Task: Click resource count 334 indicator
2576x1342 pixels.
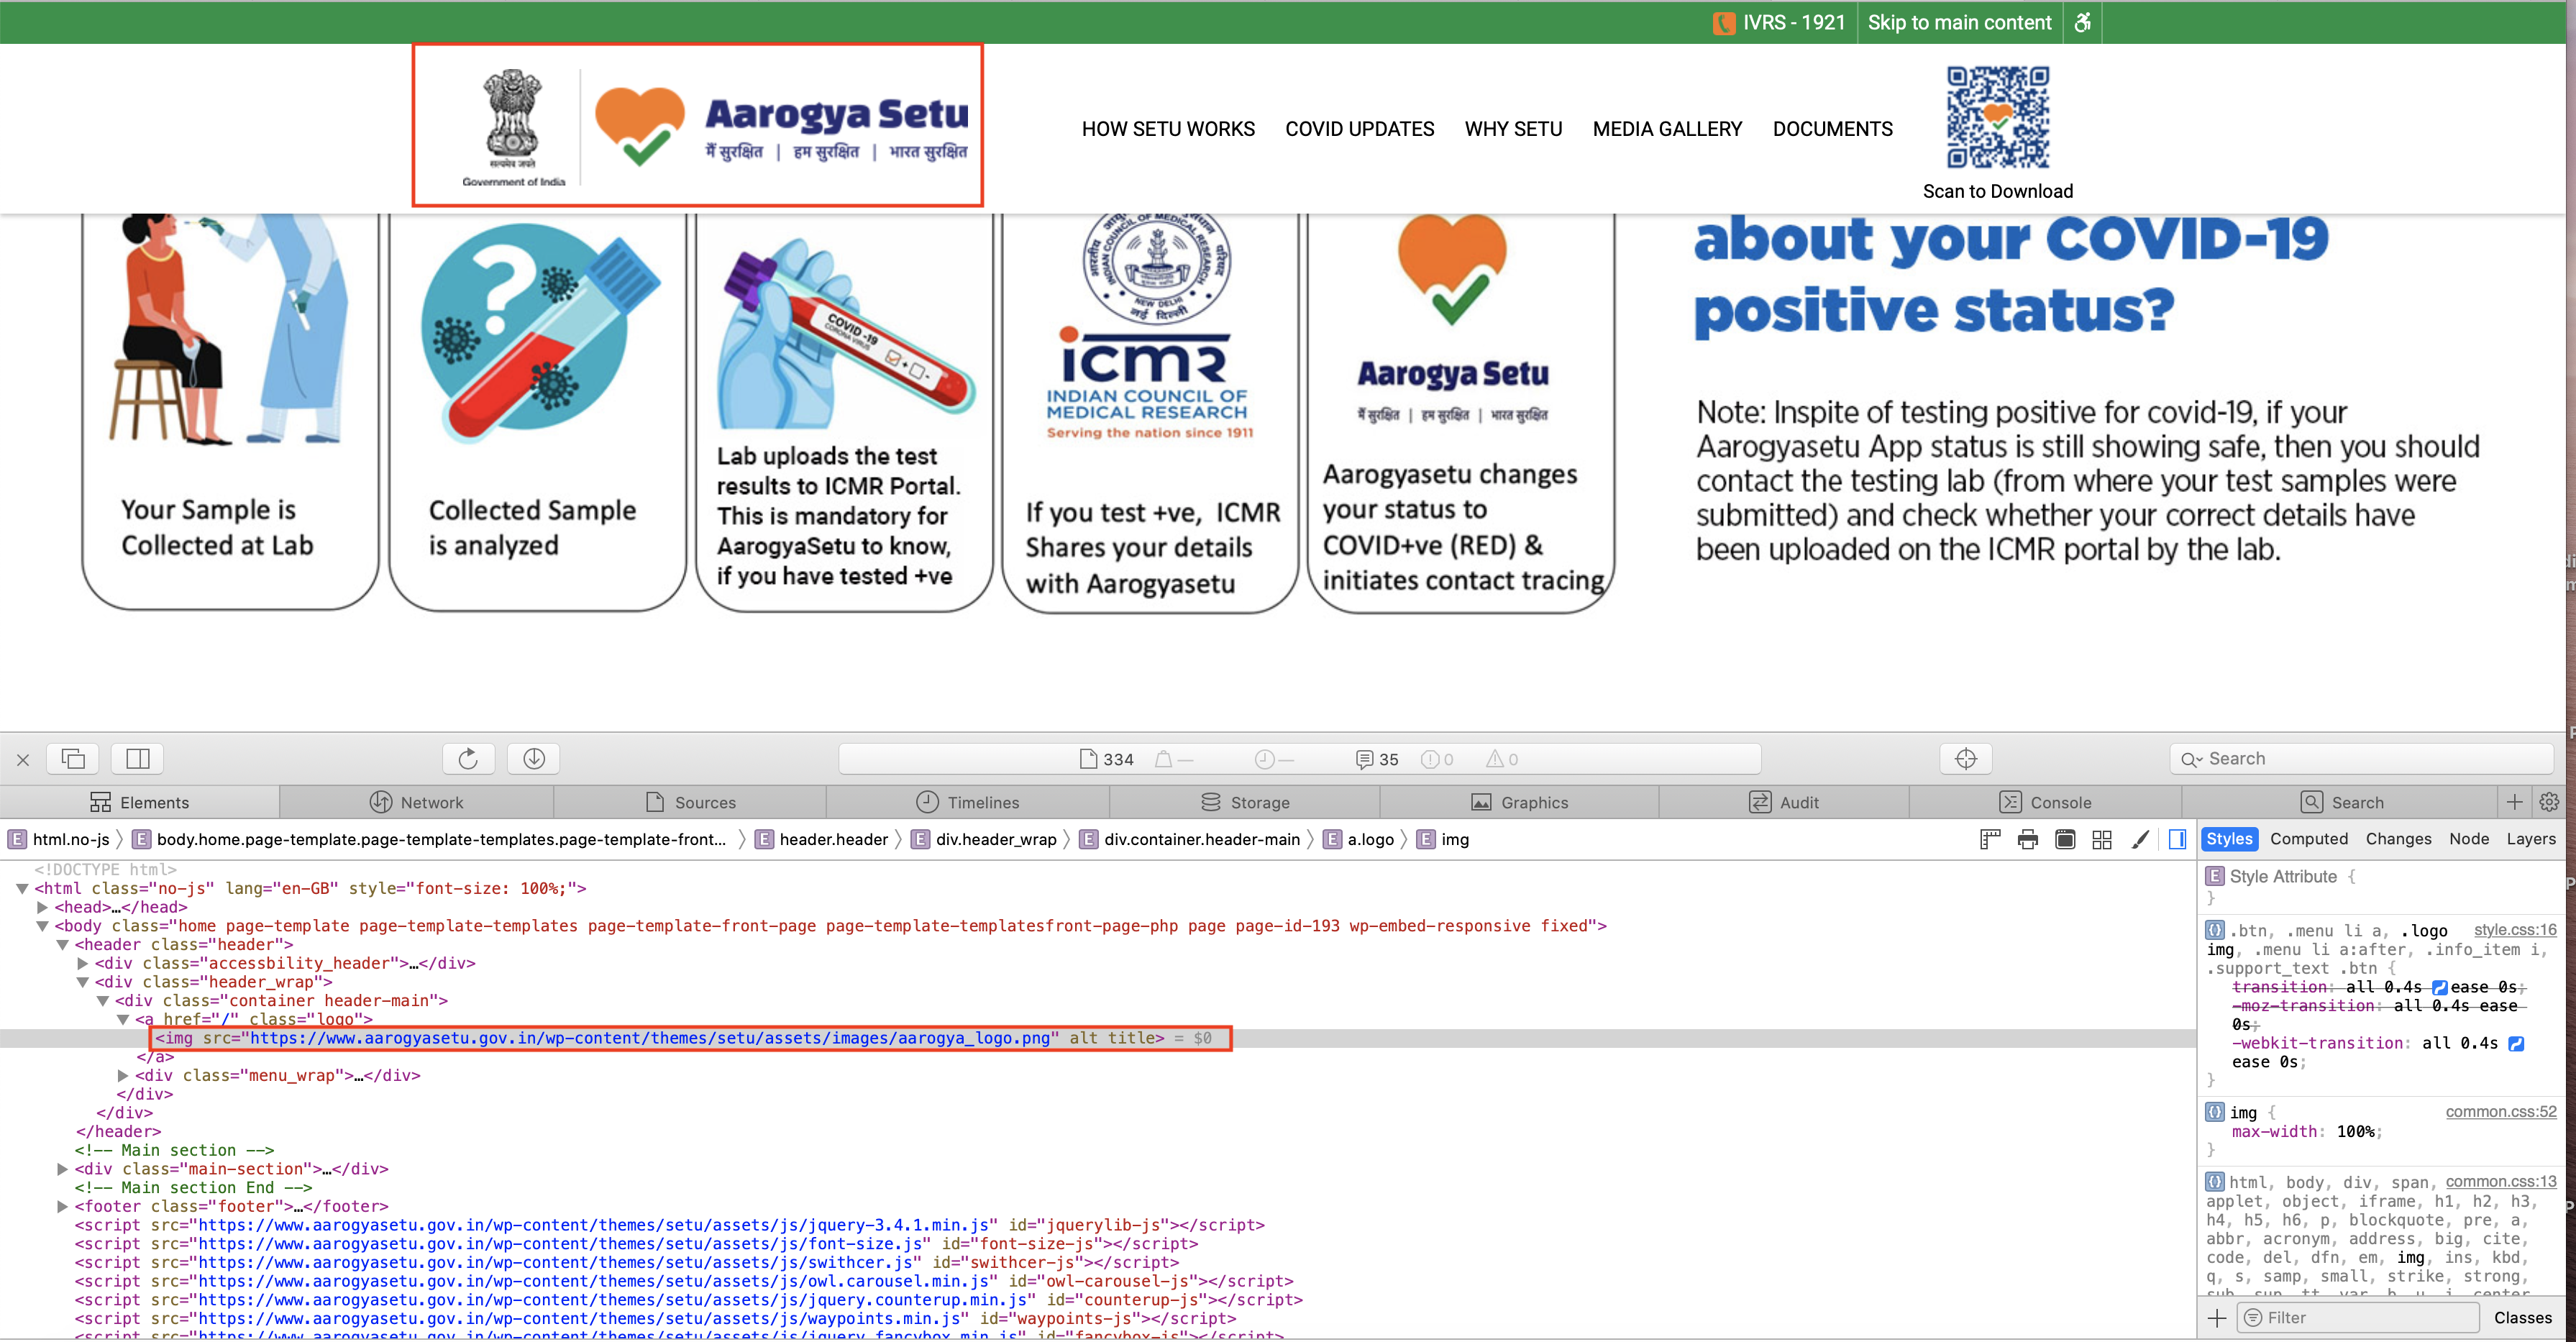Action: tap(1107, 760)
